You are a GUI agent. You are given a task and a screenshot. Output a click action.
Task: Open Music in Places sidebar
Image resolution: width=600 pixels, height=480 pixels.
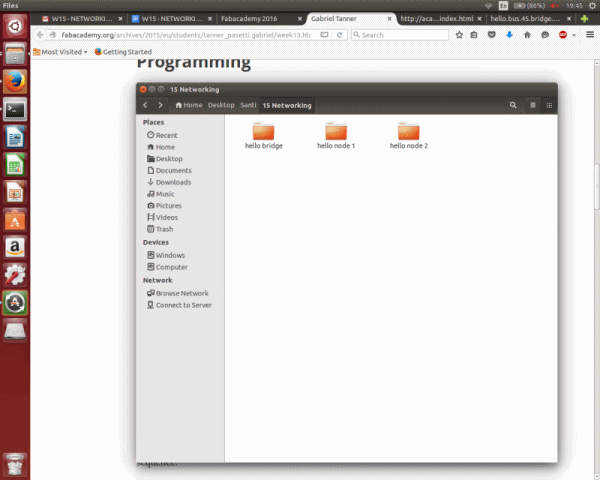pyautogui.click(x=161, y=194)
